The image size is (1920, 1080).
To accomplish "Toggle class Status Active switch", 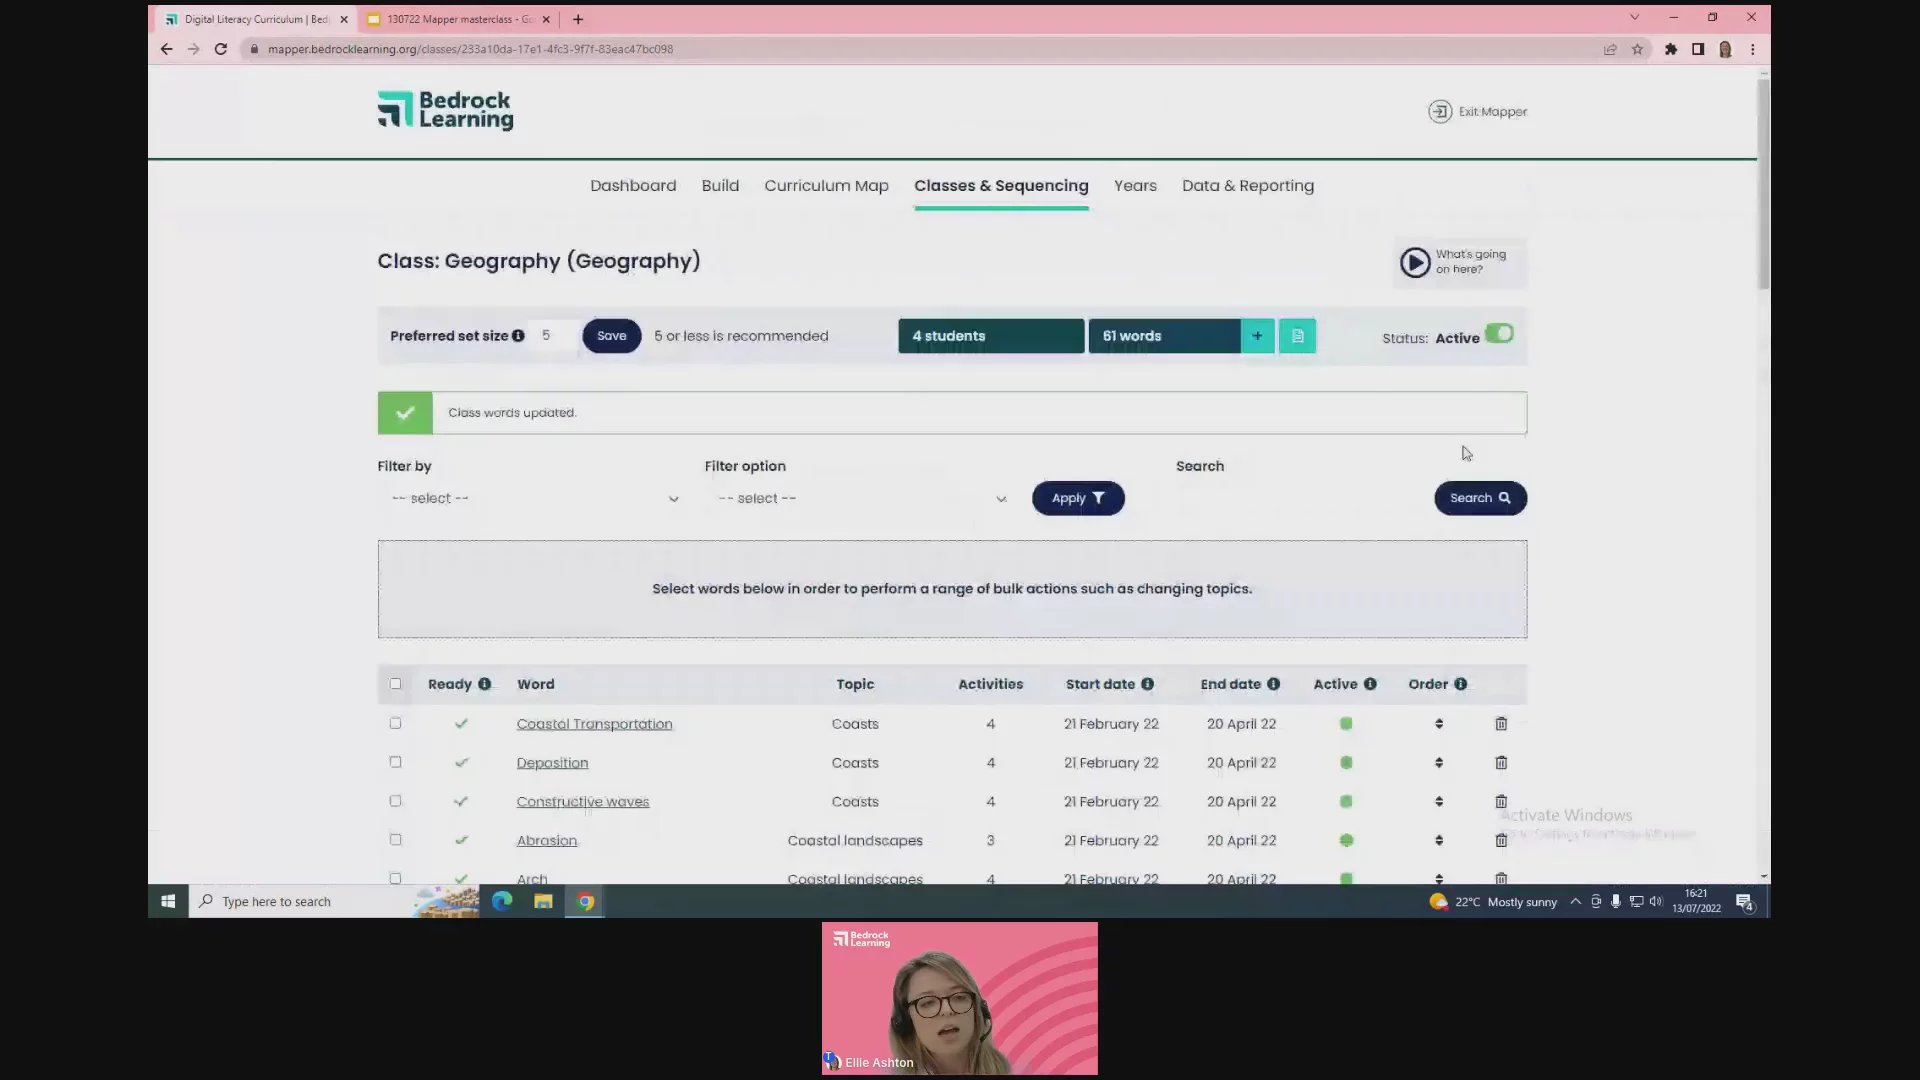I will click(x=1499, y=334).
